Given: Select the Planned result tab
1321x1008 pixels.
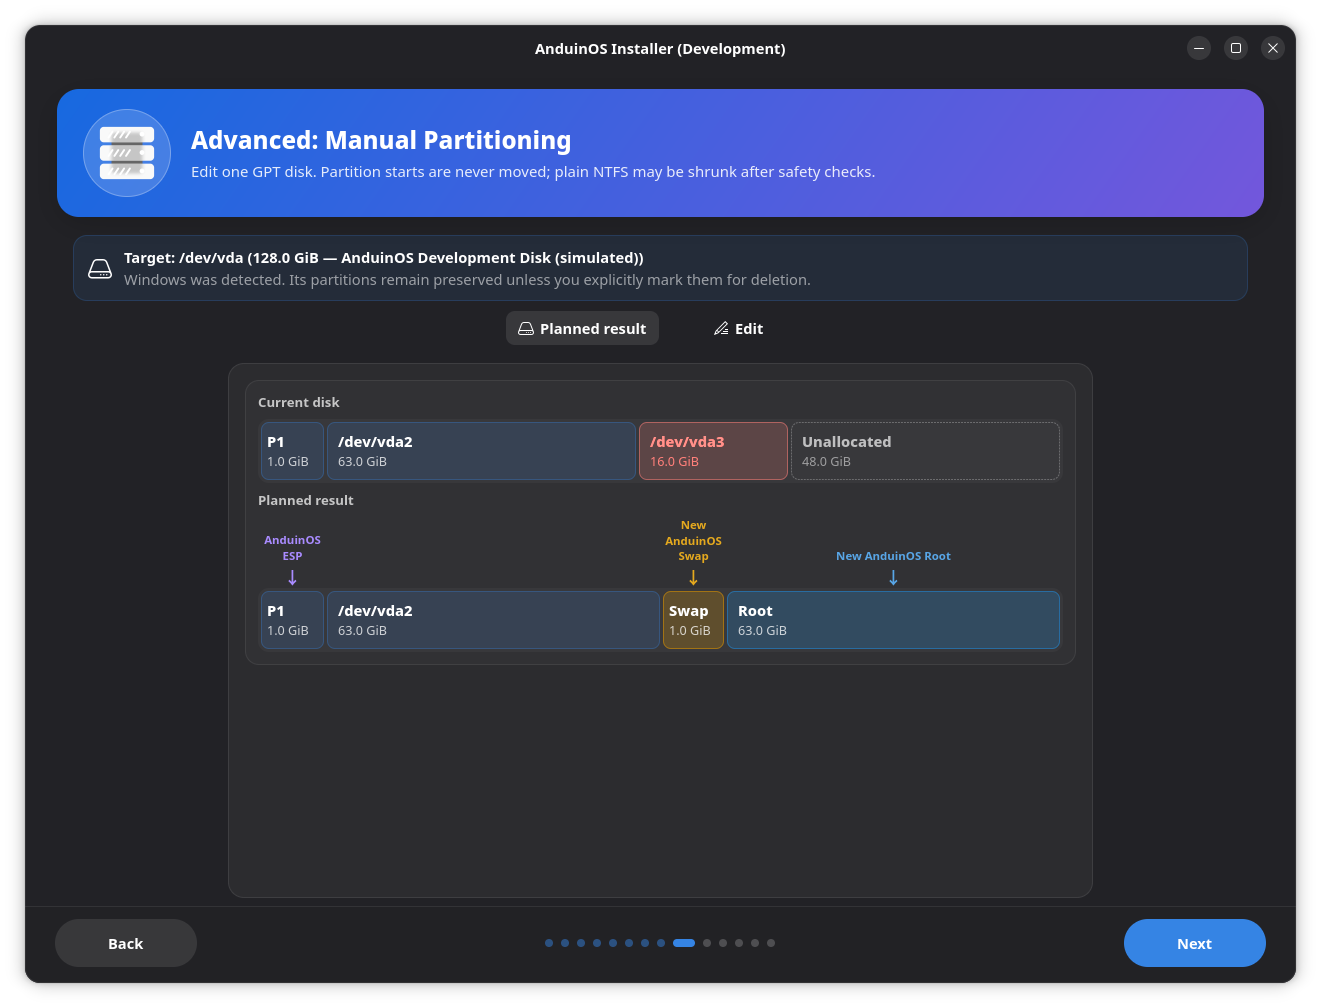Looking at the screenshot, I should [582, 329].
